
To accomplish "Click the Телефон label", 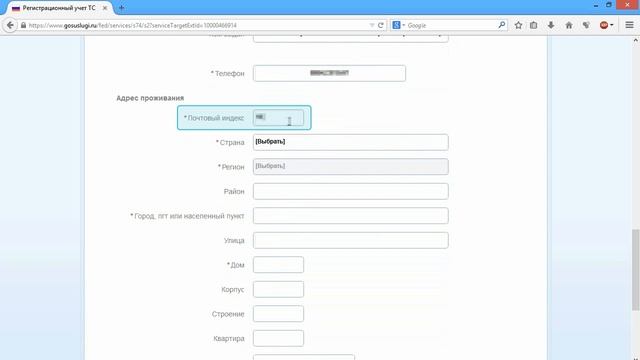I will click(x=230, y=73).
